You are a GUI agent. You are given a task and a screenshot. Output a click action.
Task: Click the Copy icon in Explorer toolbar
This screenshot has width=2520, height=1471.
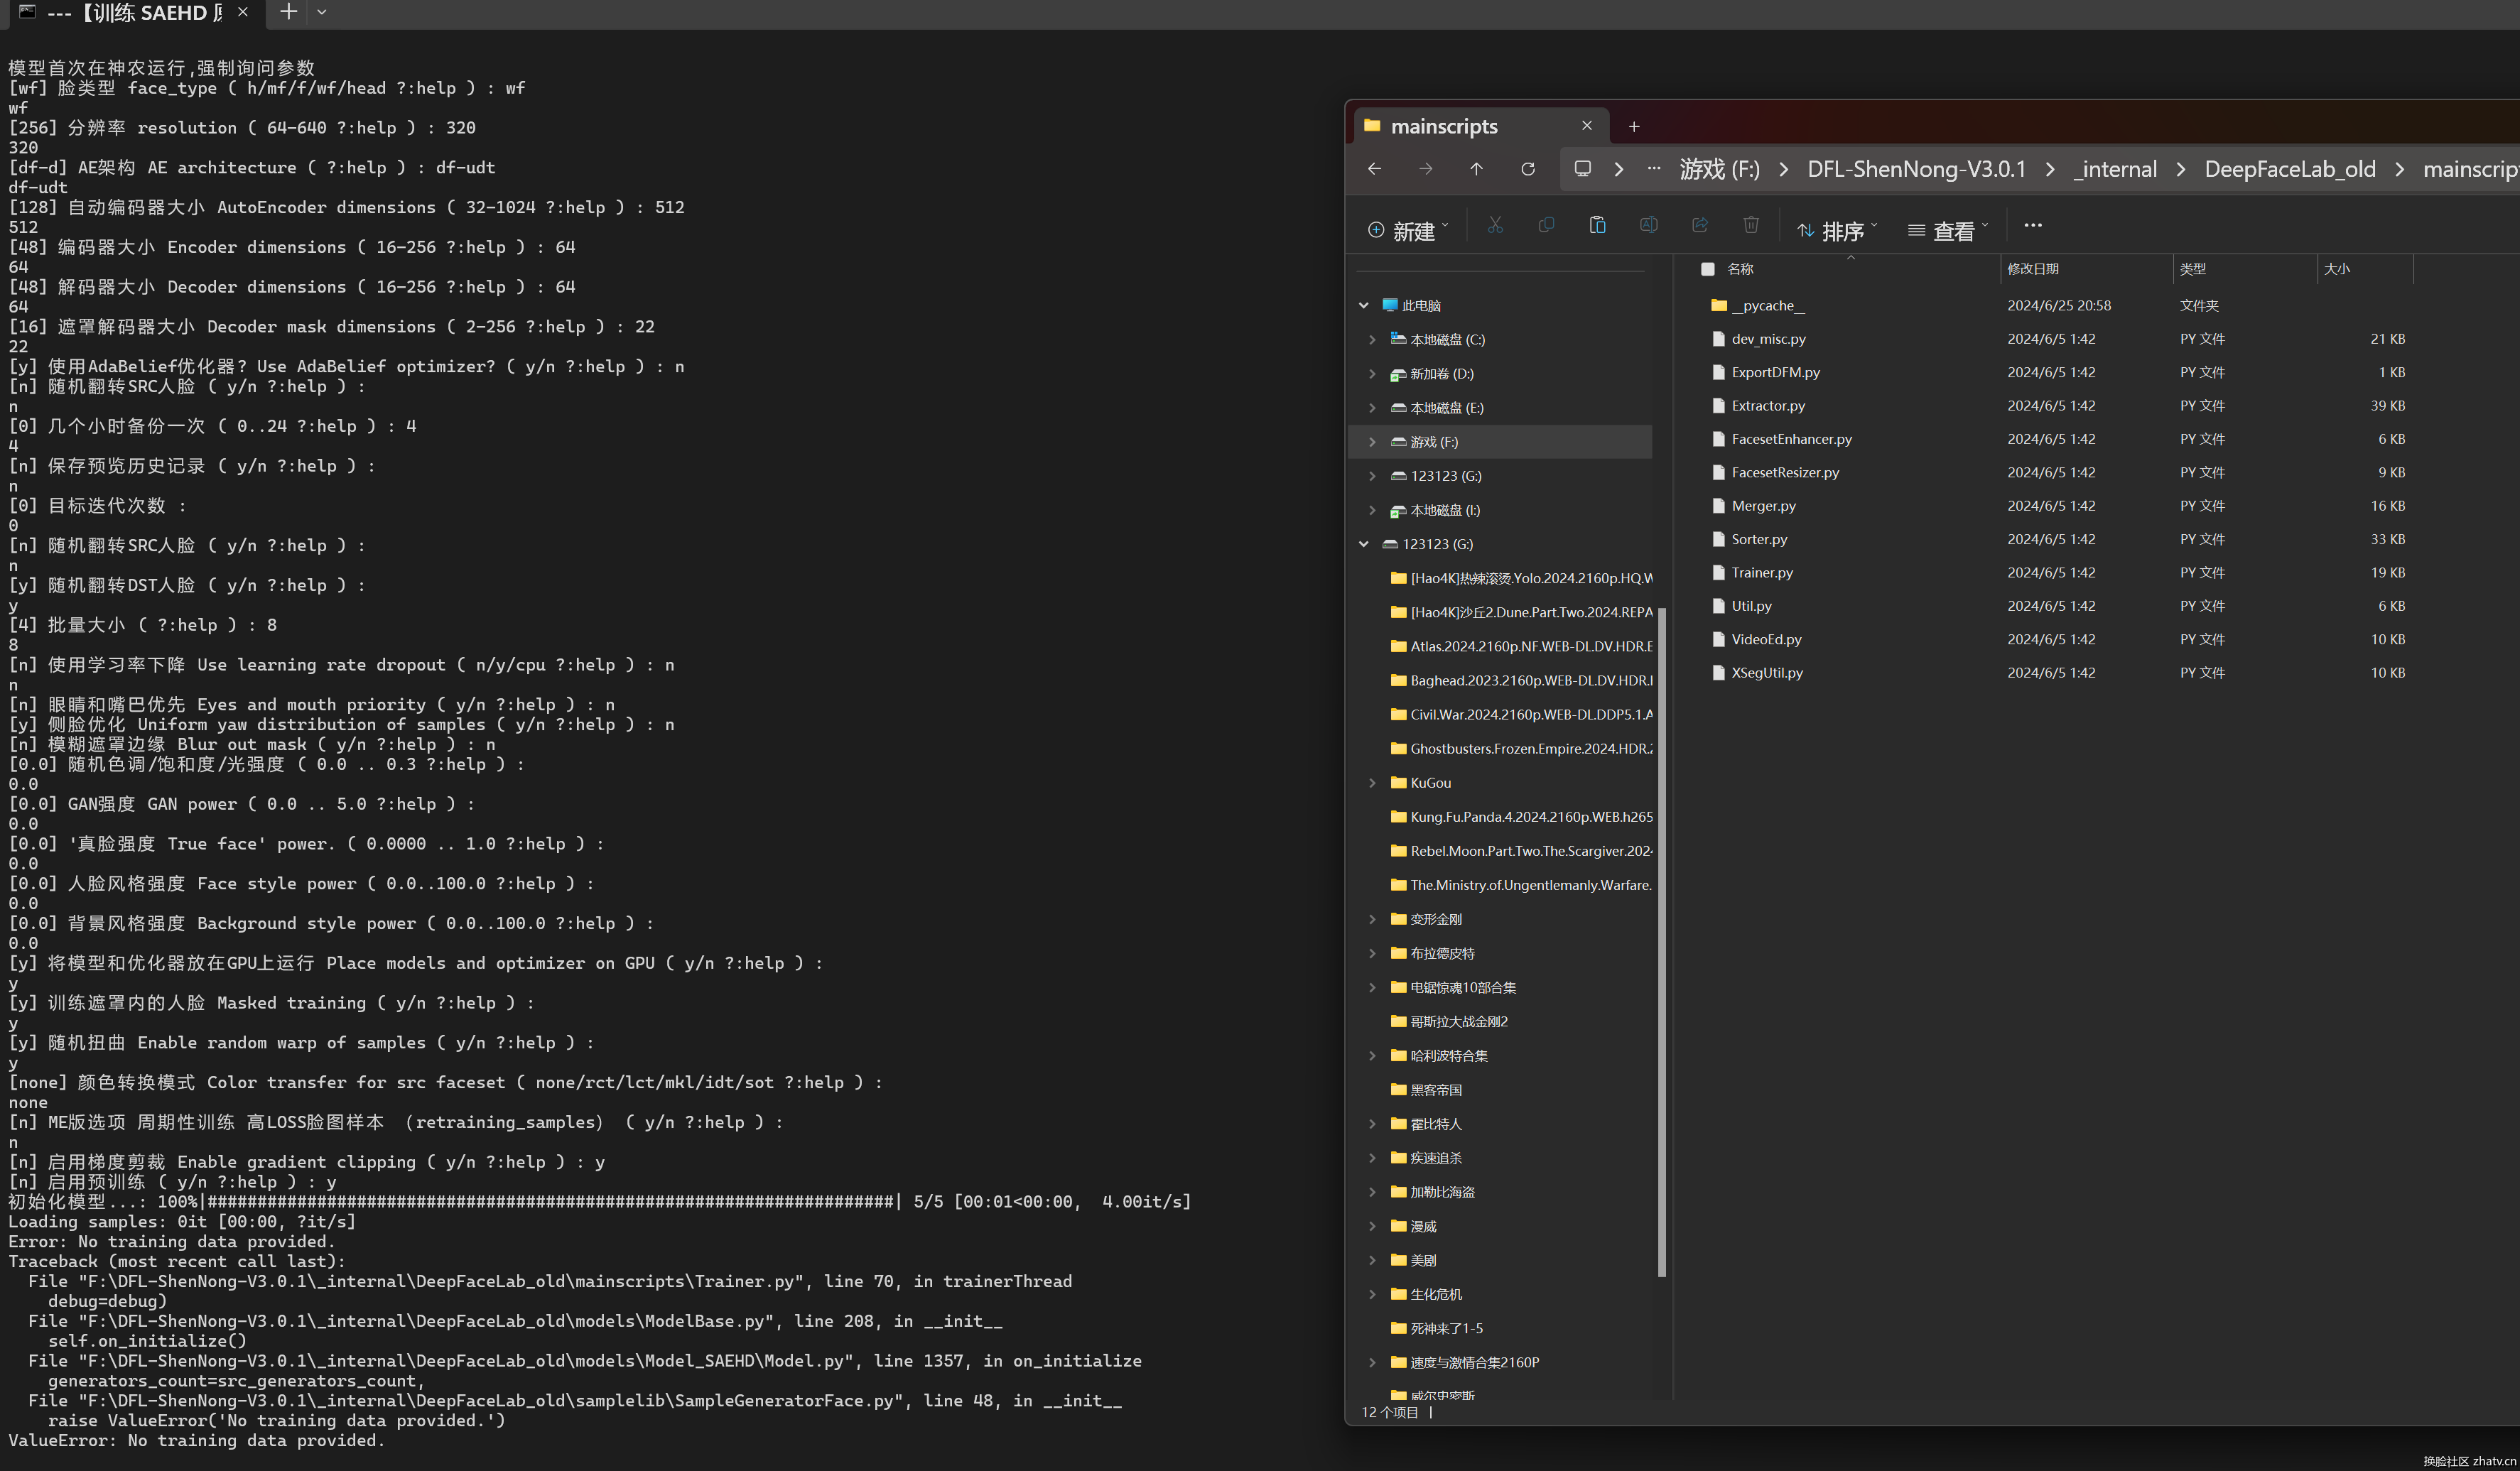(1546, 226)
